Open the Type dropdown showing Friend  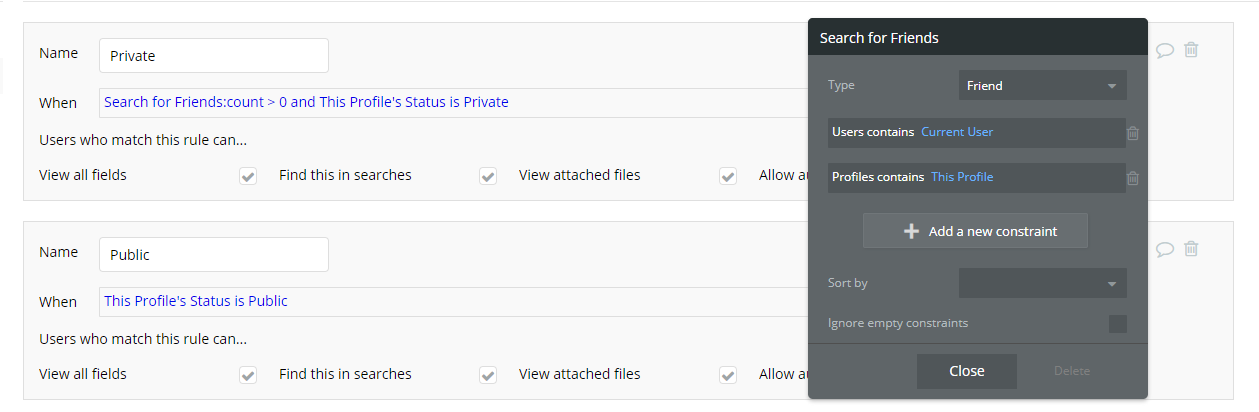tap(1042, 86)
